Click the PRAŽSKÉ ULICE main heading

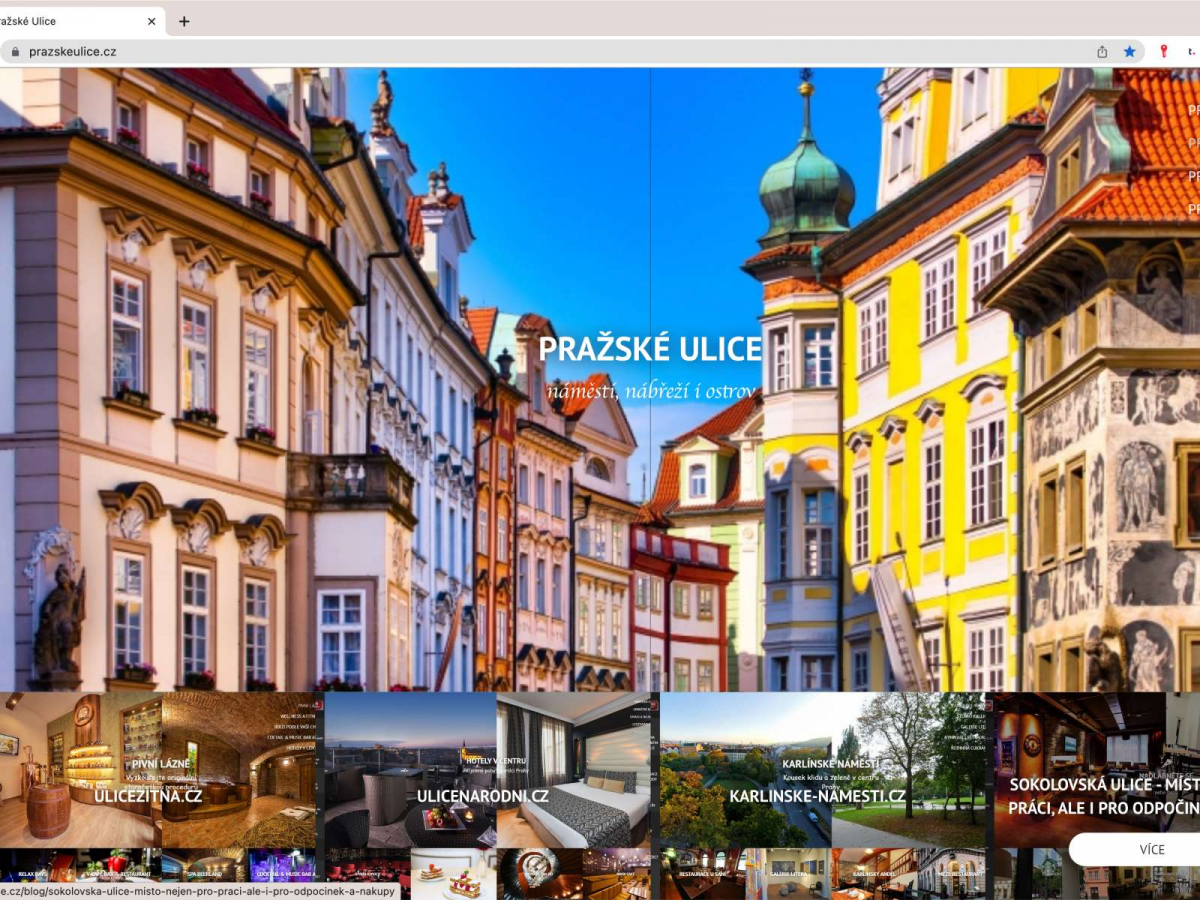click(x=650, y=349)
